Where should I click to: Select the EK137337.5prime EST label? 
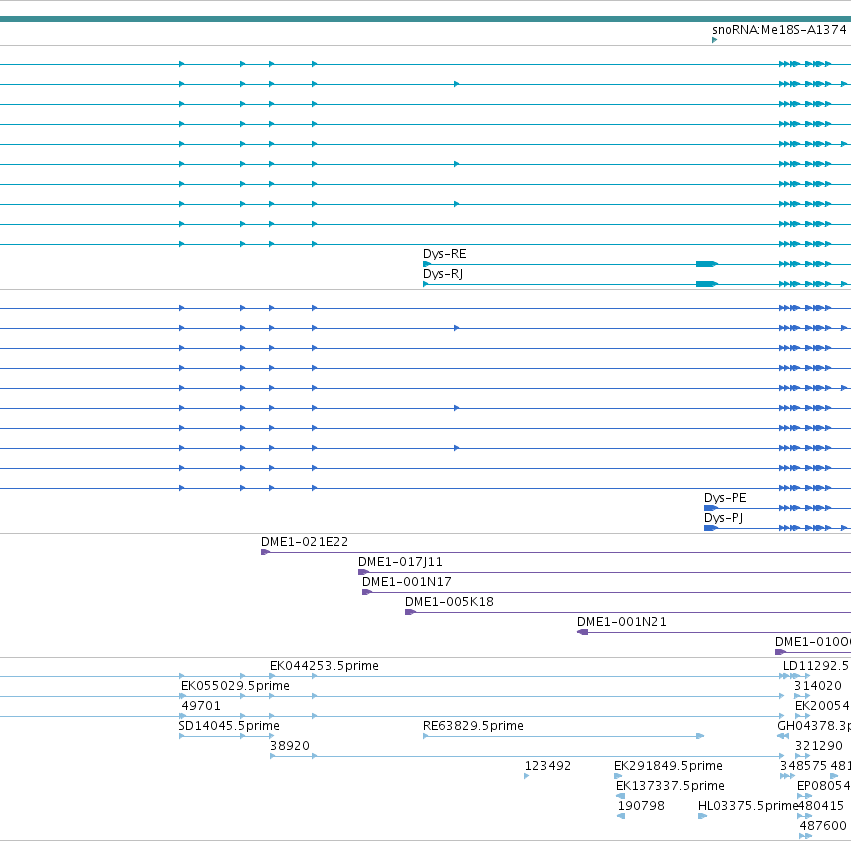click(670, 787)
